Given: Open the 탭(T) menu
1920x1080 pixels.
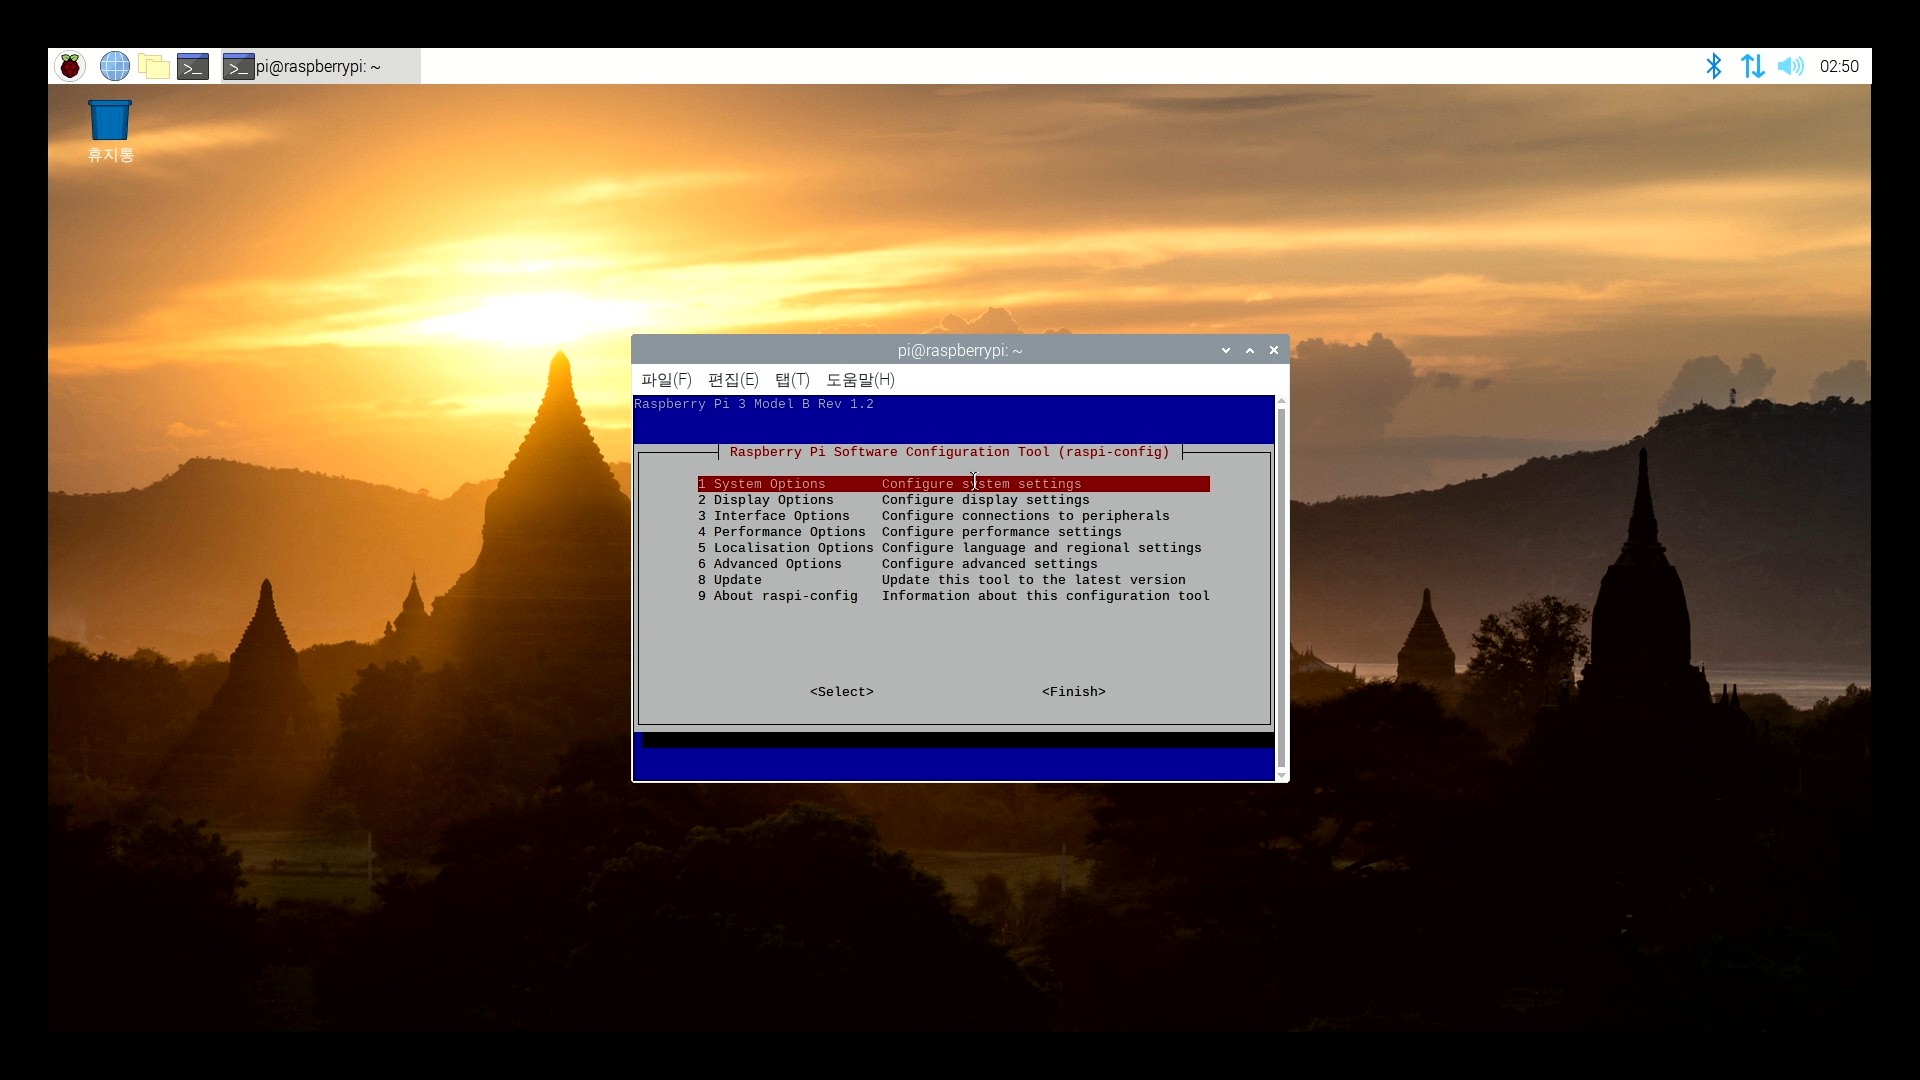Looking at the screenshot, I should point(792,380).
